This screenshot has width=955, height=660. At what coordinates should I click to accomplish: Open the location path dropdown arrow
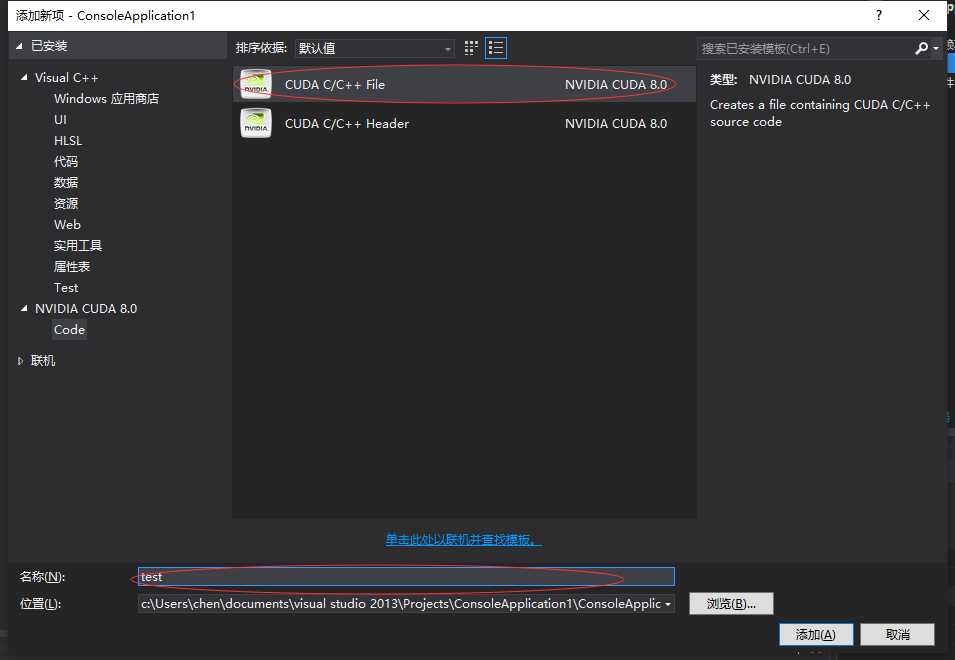pyautogui.click(x=668, y=604)
